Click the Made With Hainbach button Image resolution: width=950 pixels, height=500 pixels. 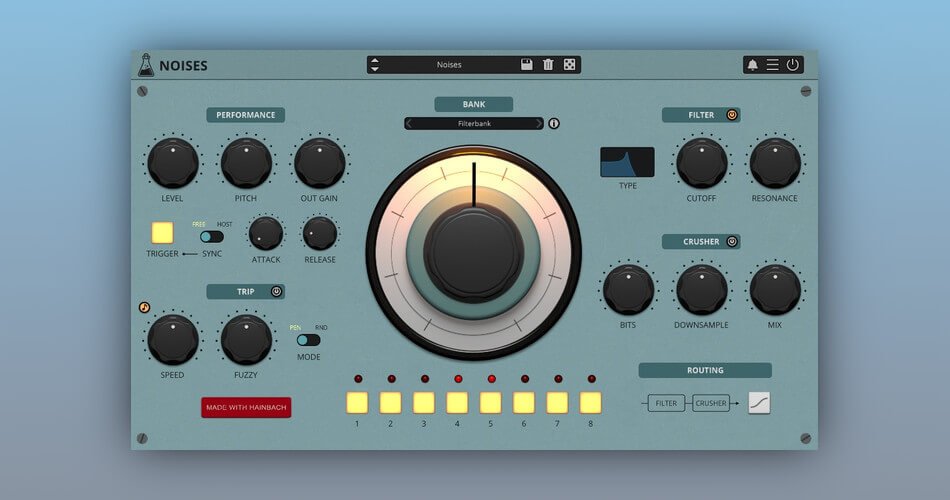pos(246,407)
